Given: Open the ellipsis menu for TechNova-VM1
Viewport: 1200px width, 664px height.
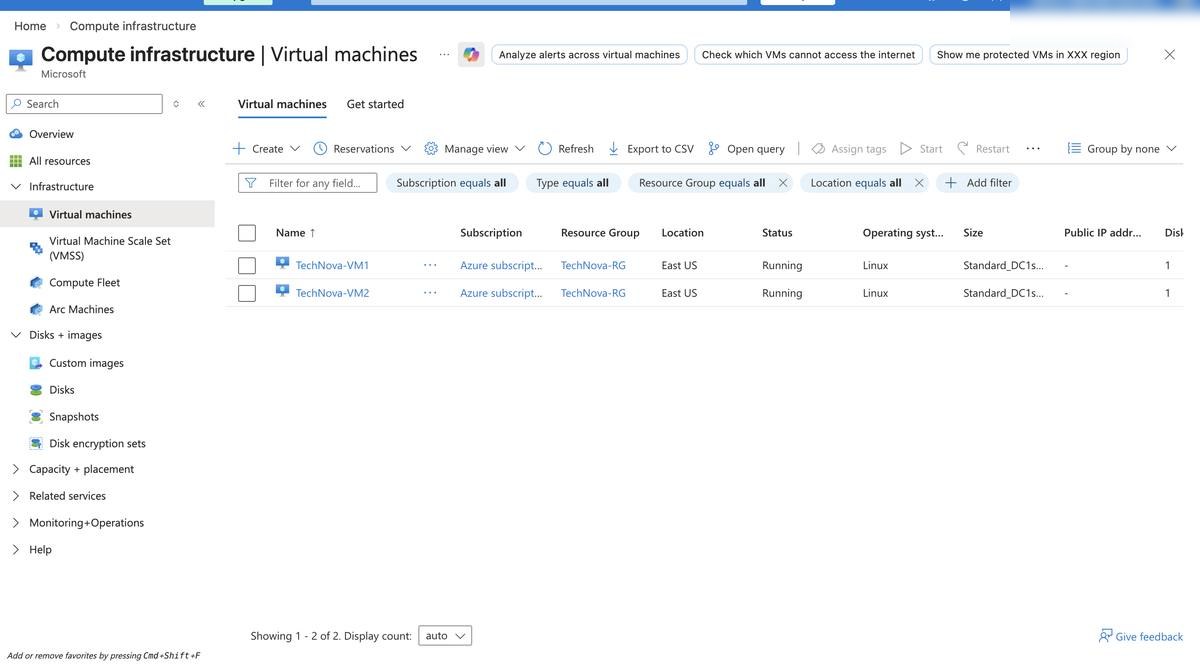Looking at the screenshot, I should (430, 265).
